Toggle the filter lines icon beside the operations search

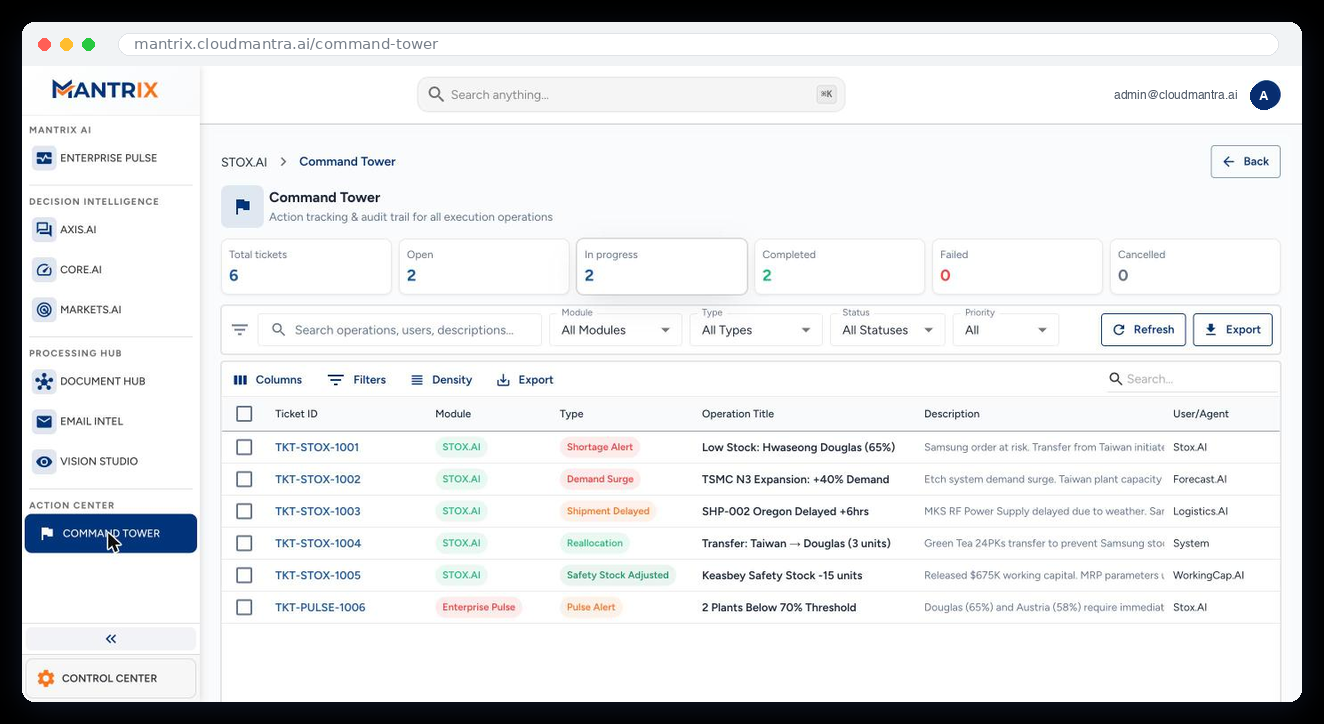coord(240,330)
